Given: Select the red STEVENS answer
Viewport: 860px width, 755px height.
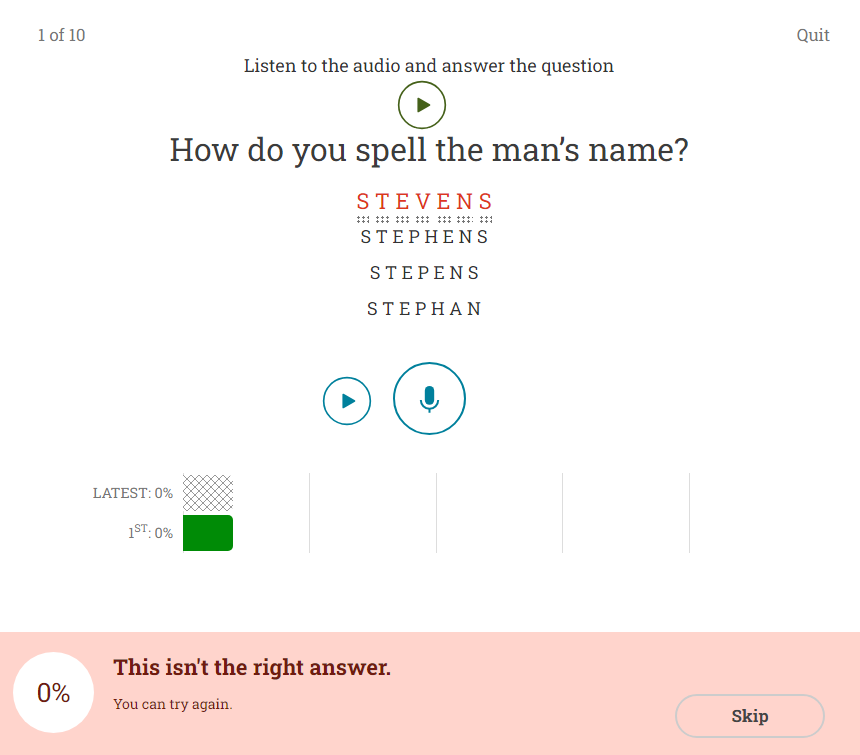Looking at the screenshot, I should (x=425, y=202).
